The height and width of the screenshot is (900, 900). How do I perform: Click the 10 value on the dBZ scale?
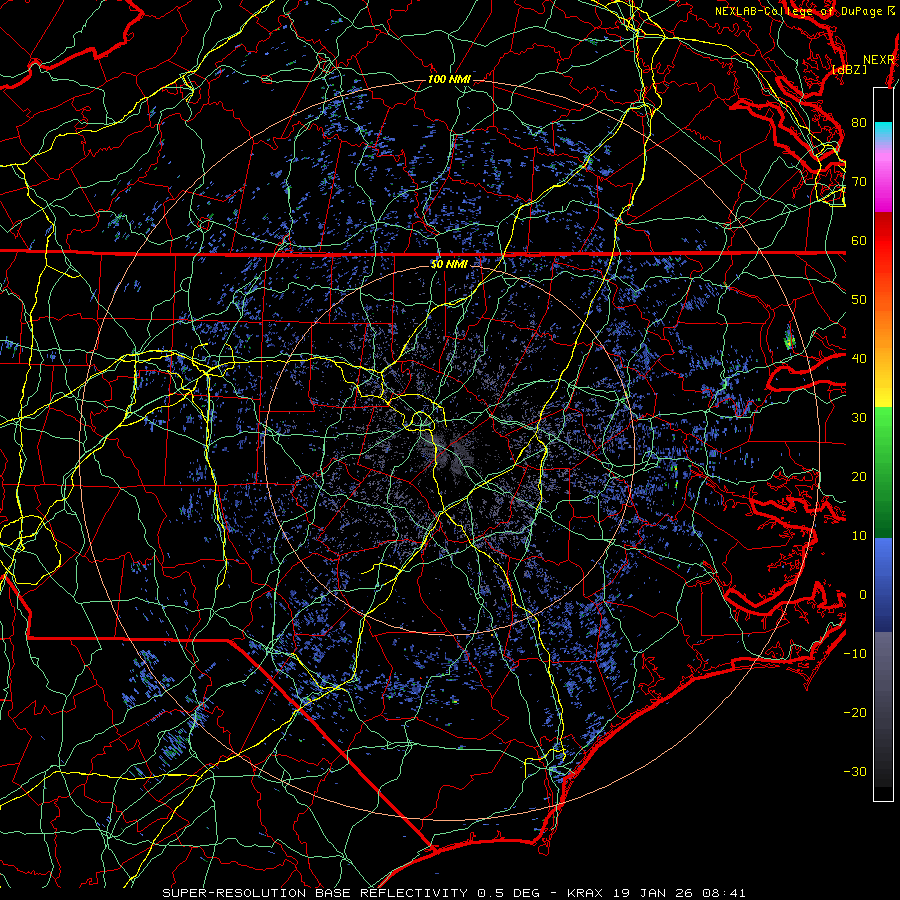pyautogui.click(x=859, y=536)
